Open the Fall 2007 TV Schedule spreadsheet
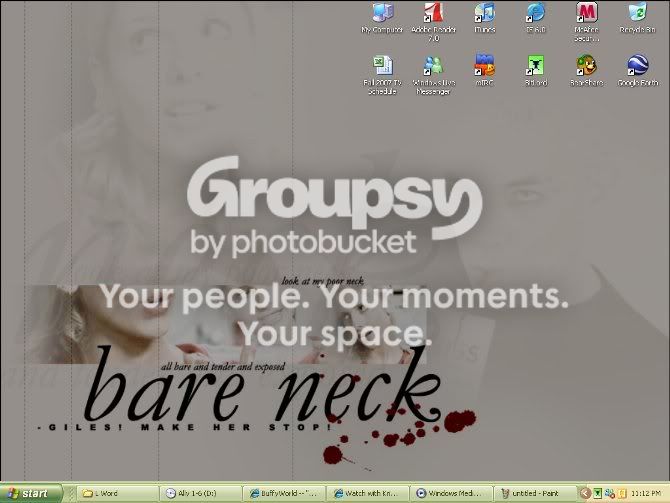 pos(382,75)
